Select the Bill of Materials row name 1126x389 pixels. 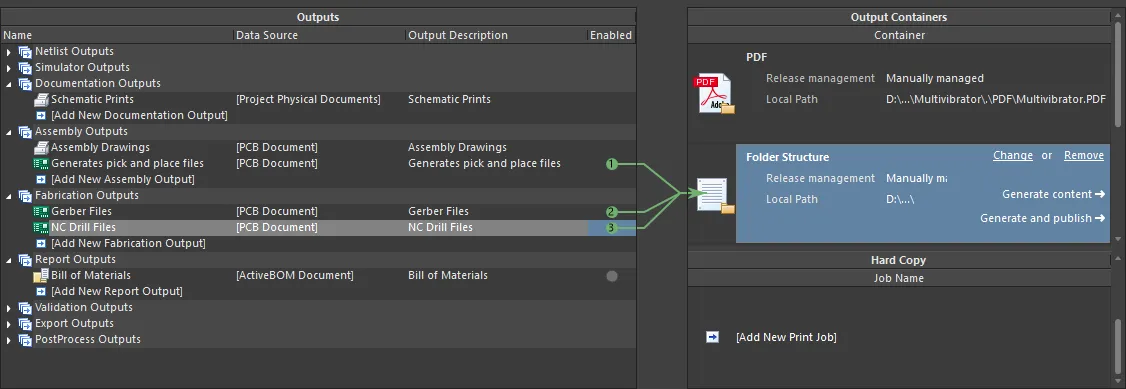point(90,275)
